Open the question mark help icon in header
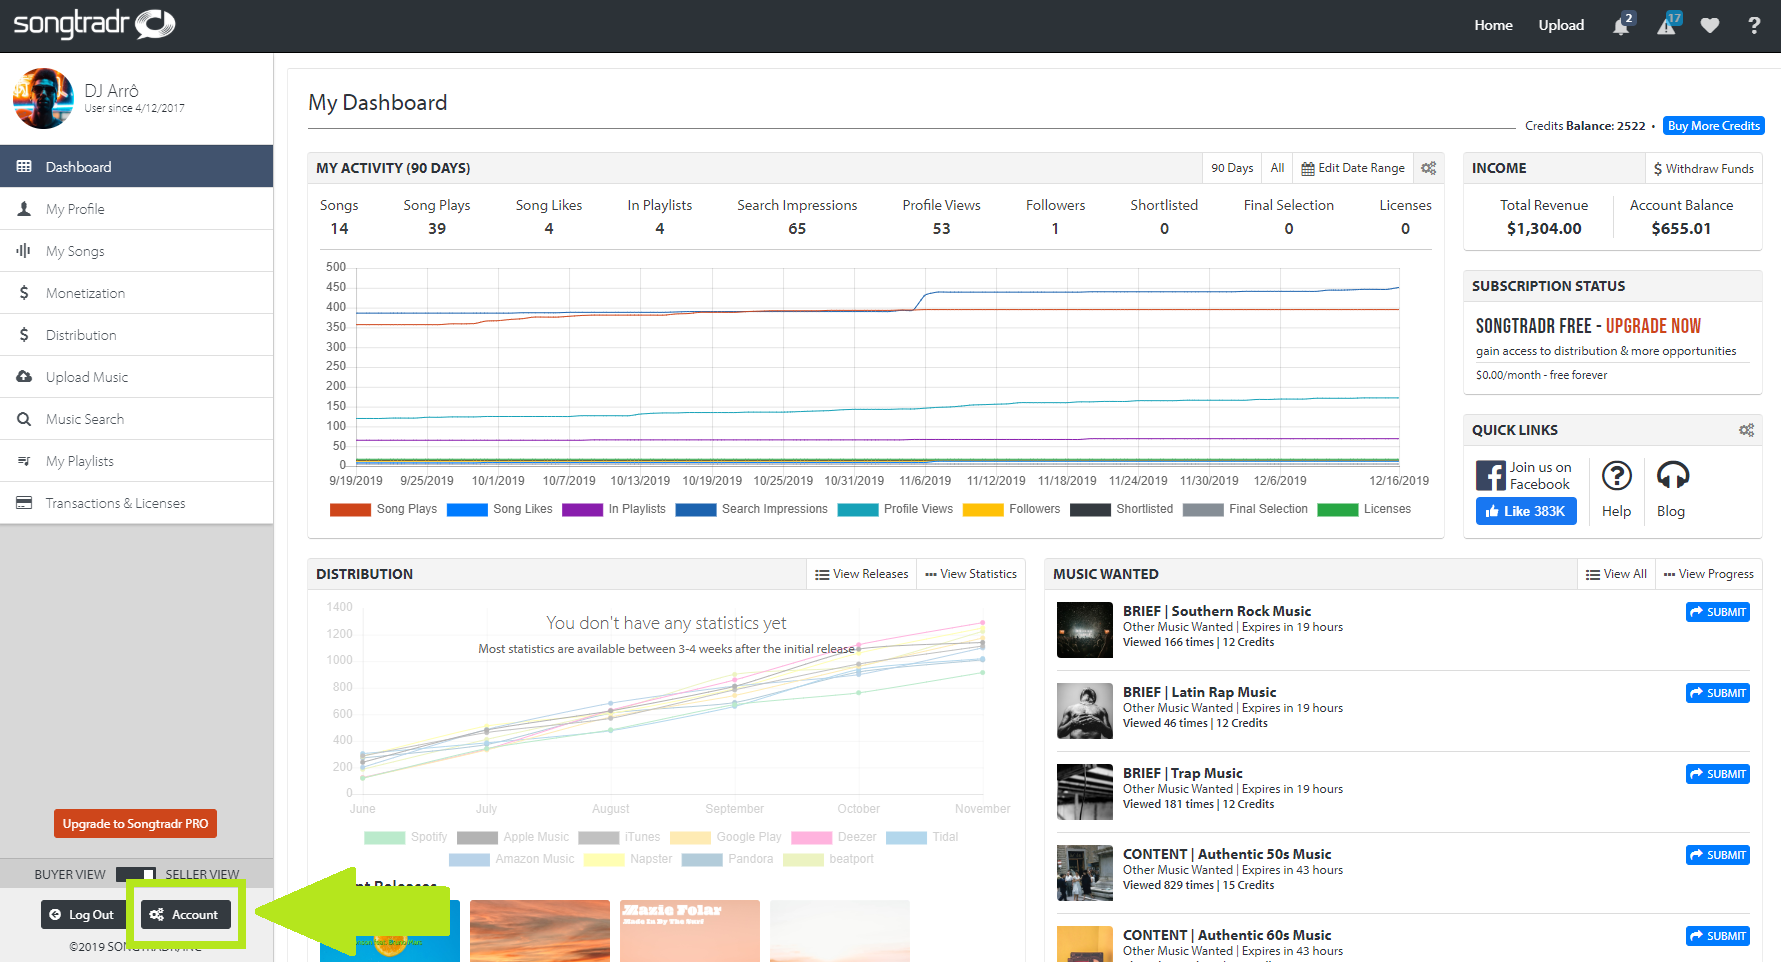Image resolution: width=1781 pixels, height=962 pixels. pyautogui.click(x=1754, y=25)
